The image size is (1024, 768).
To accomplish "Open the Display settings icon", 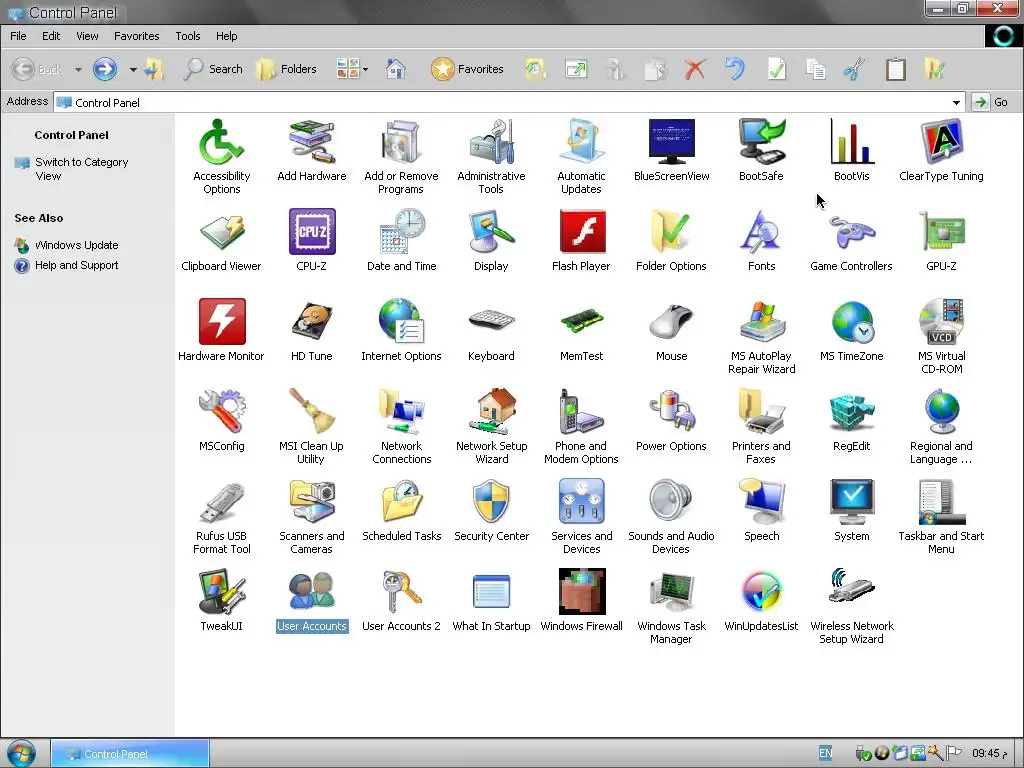I will [491, 232].
